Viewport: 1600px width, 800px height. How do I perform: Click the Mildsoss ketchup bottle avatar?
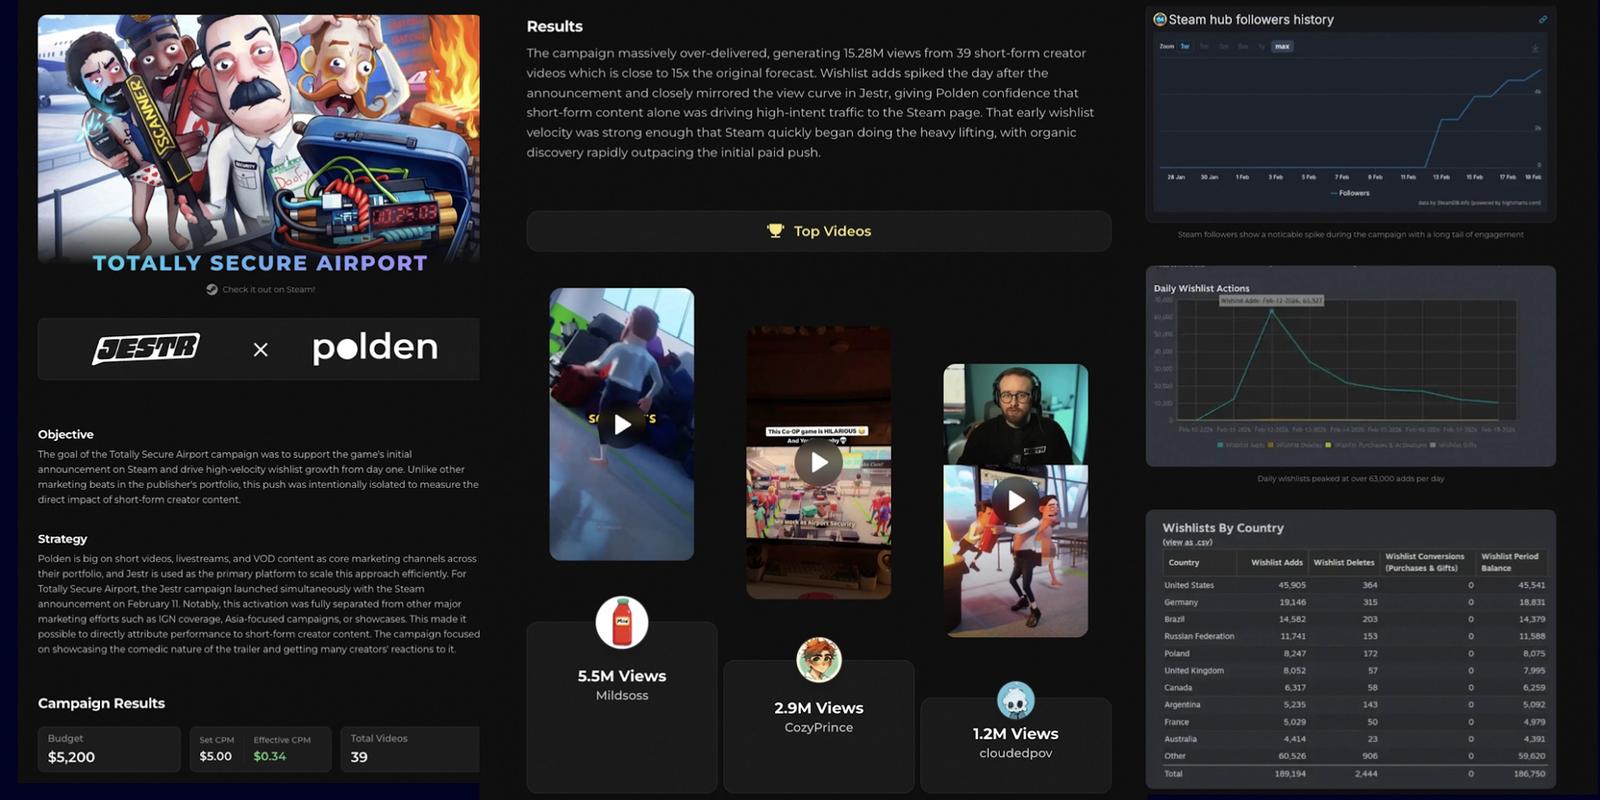(x=622, y=623)
